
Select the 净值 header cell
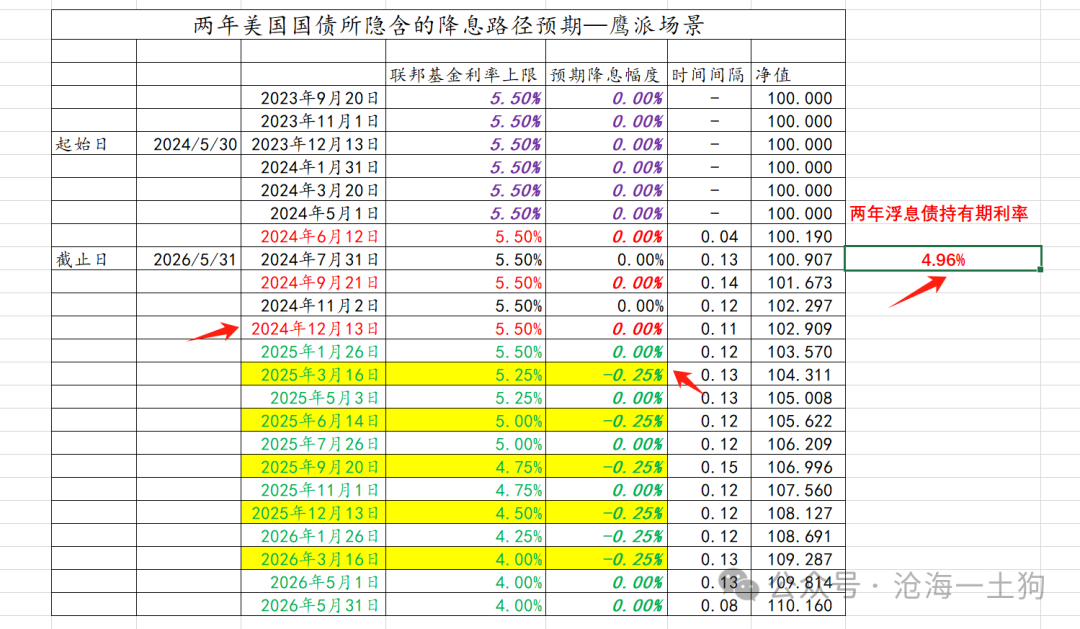click(798, 74)
